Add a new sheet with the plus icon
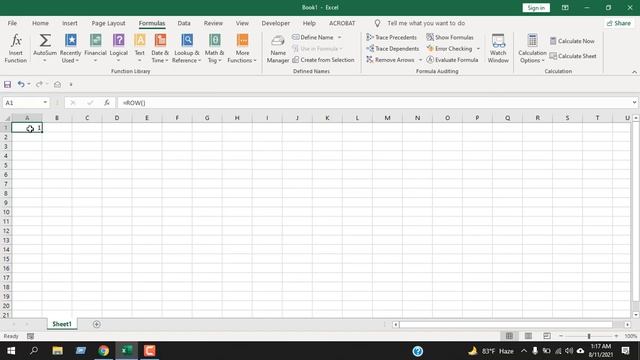The height and width of the screenshot is (360, 640). pyautogui.click(x=96, y=324)
